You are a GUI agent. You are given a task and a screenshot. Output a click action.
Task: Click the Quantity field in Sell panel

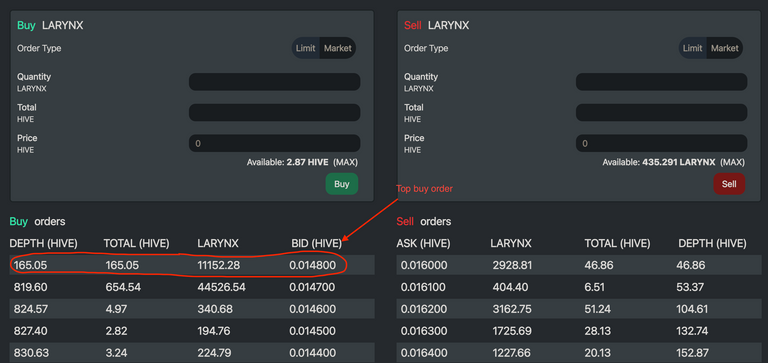[662, 82]
